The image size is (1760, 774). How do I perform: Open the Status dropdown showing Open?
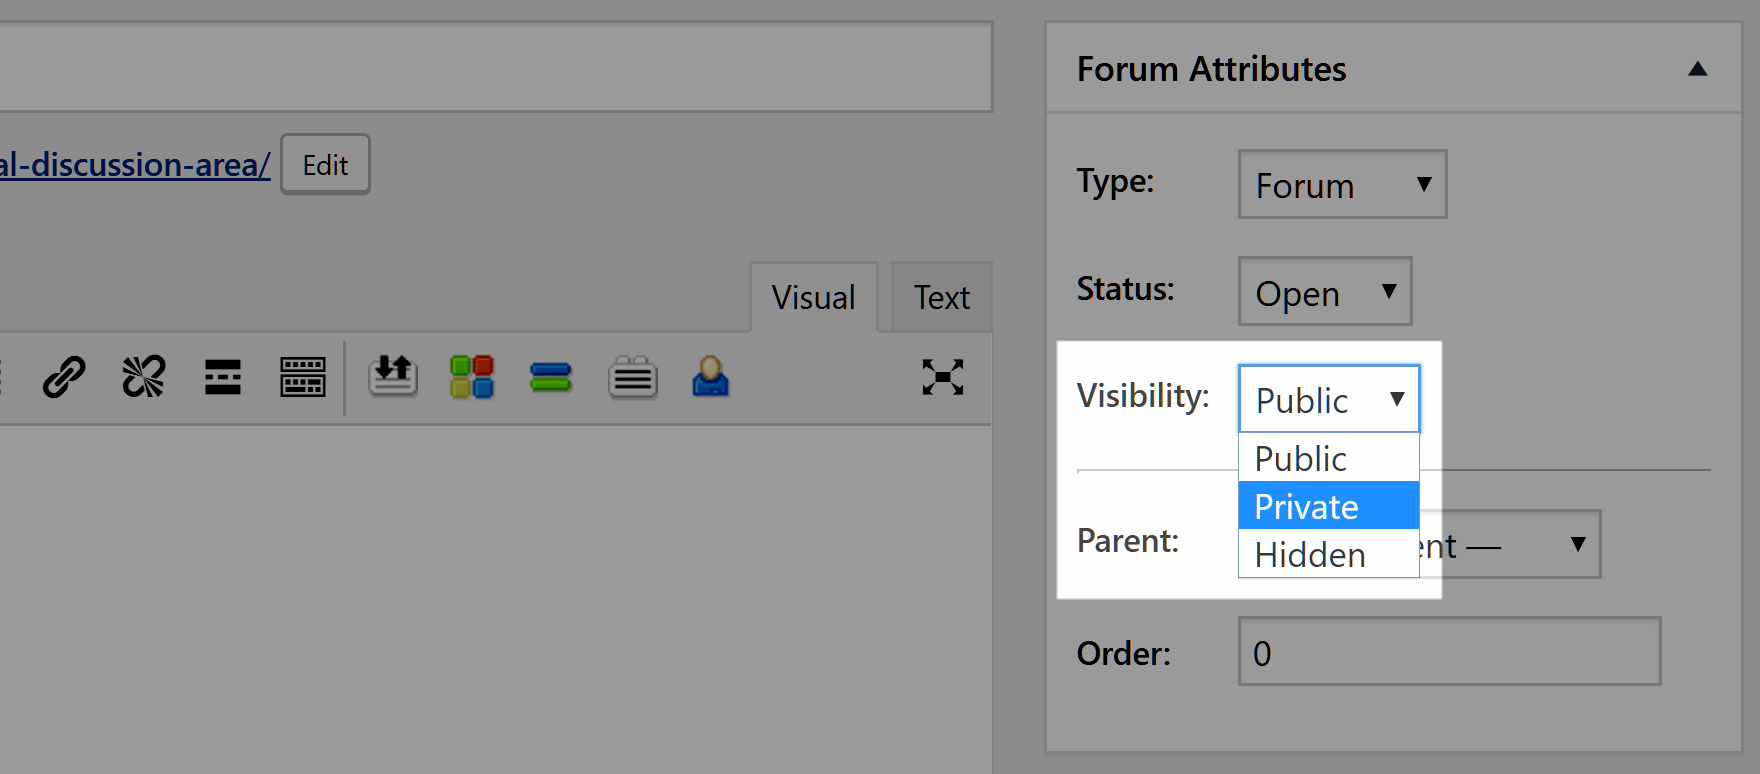tap(1325, 292)
